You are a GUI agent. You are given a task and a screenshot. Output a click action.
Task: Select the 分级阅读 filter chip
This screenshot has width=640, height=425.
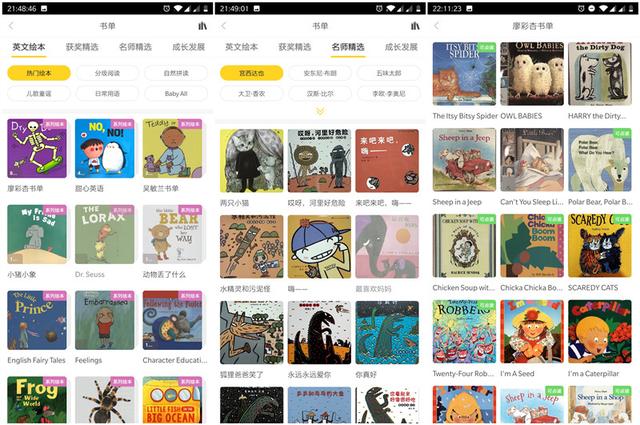107,73
